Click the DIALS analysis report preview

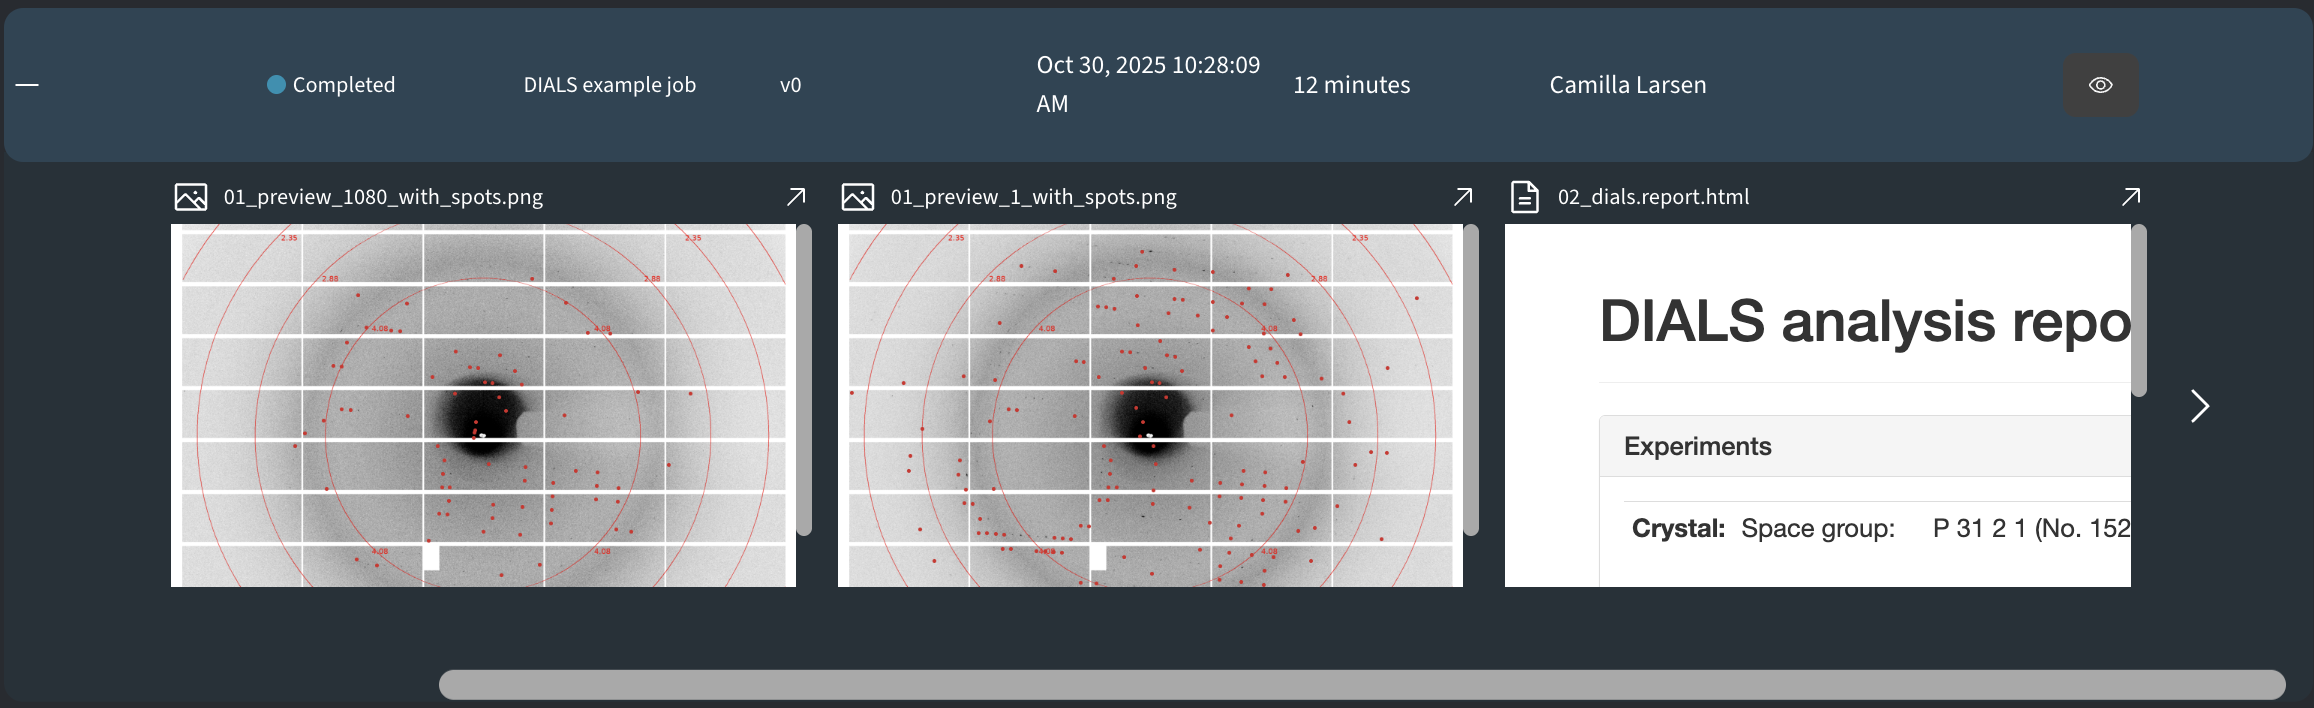[1817, 405]
